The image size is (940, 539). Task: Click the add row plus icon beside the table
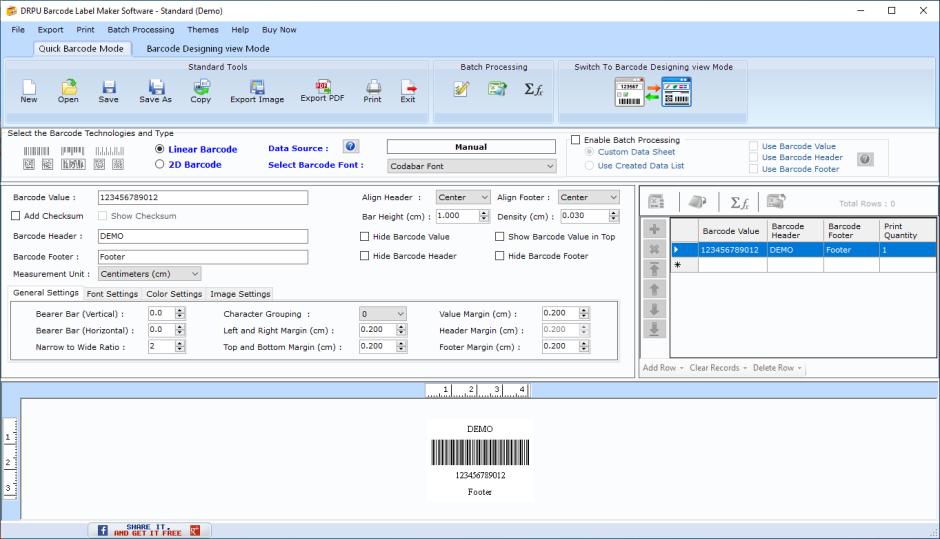[655, 229]
